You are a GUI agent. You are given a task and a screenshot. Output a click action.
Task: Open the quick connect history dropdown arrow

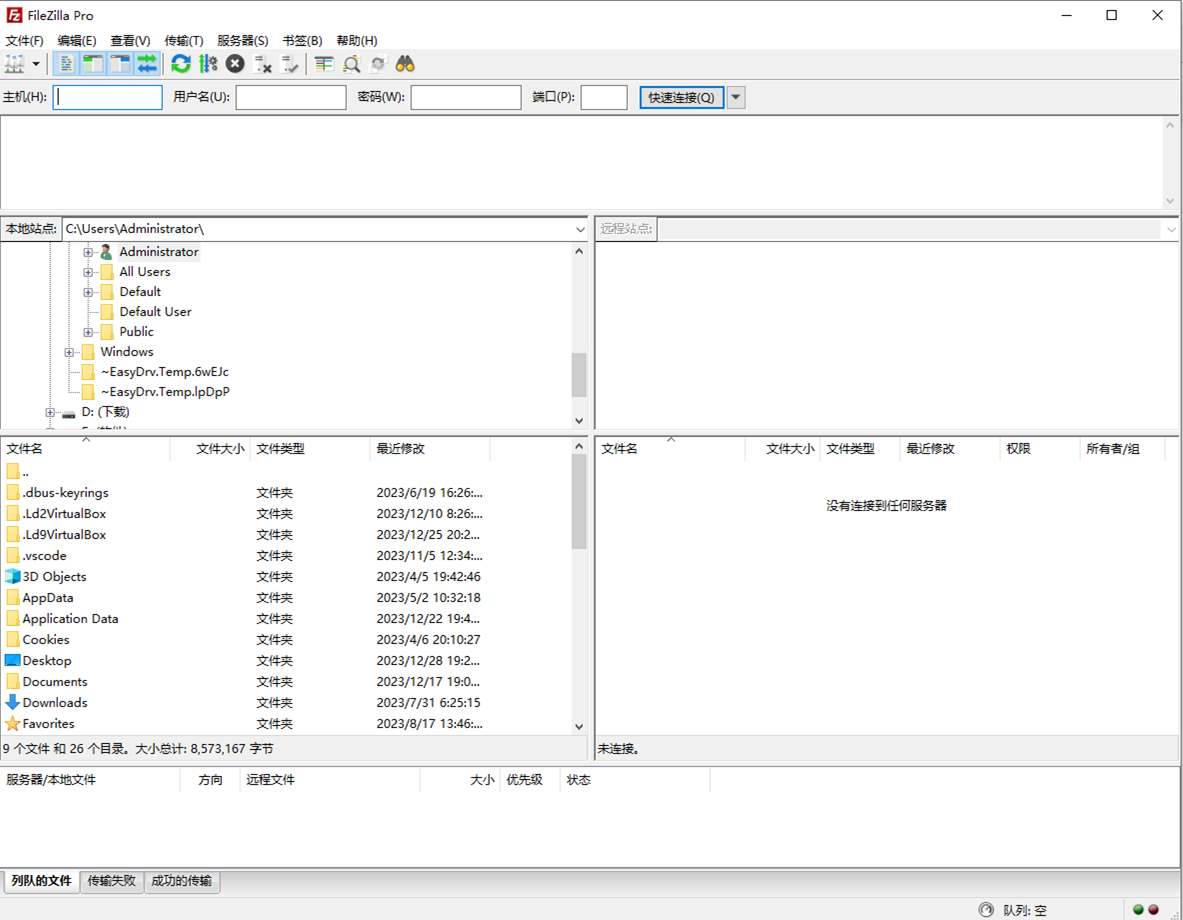pos(736,97)
